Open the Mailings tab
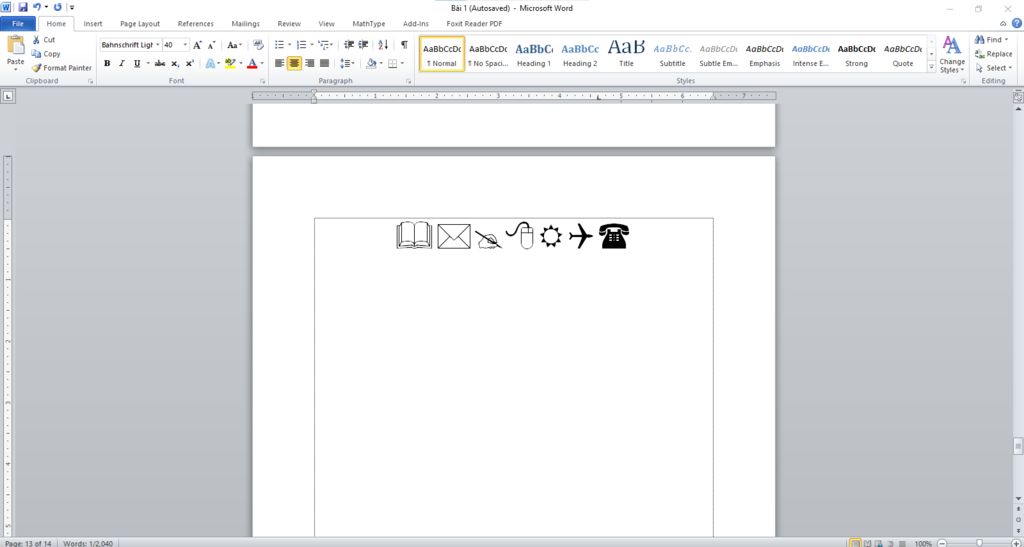 (246, 23)
